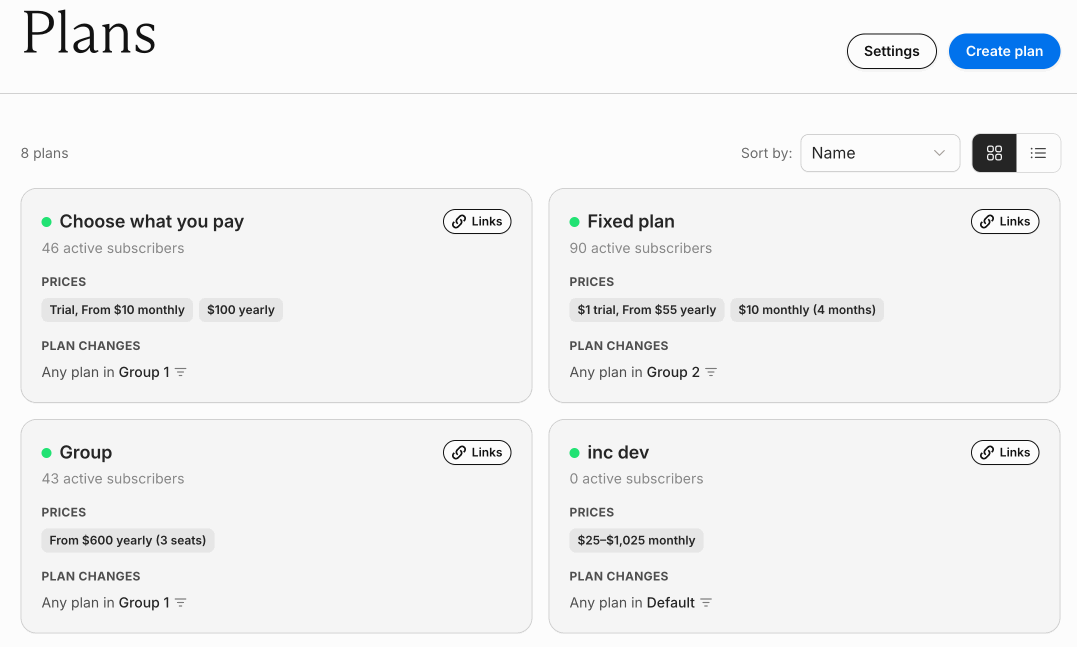1077x647 pixels.
Task: Click Any plan in Default text
Action: coord(632,603)
